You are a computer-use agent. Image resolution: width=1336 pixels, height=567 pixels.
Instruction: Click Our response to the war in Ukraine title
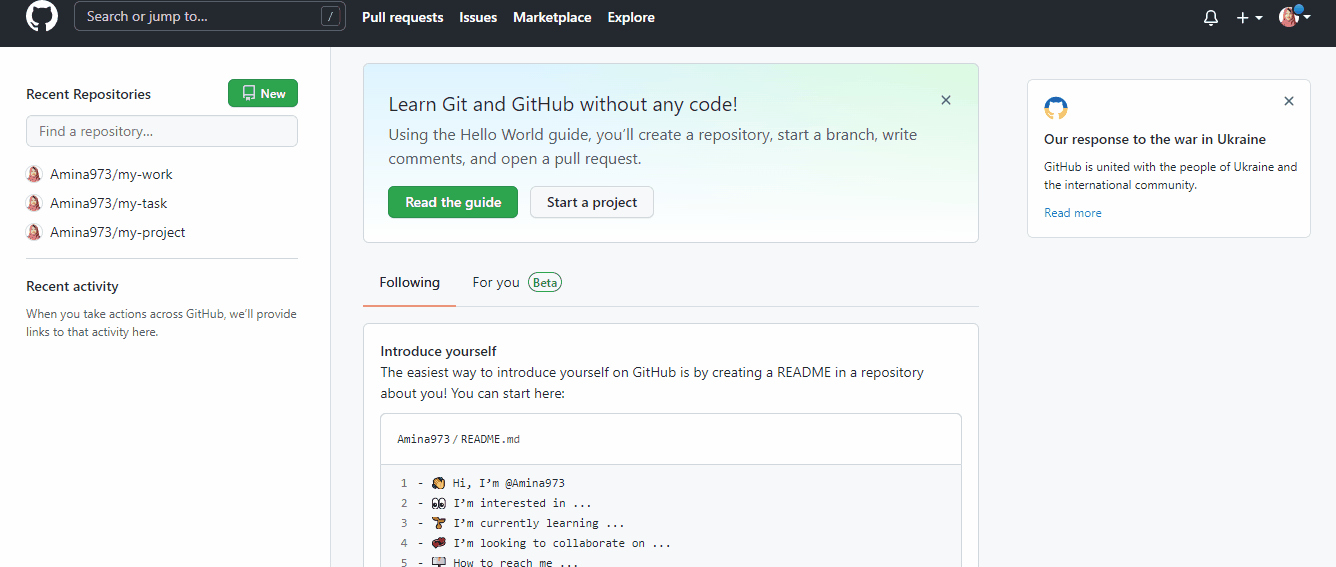pos(1155,139)
